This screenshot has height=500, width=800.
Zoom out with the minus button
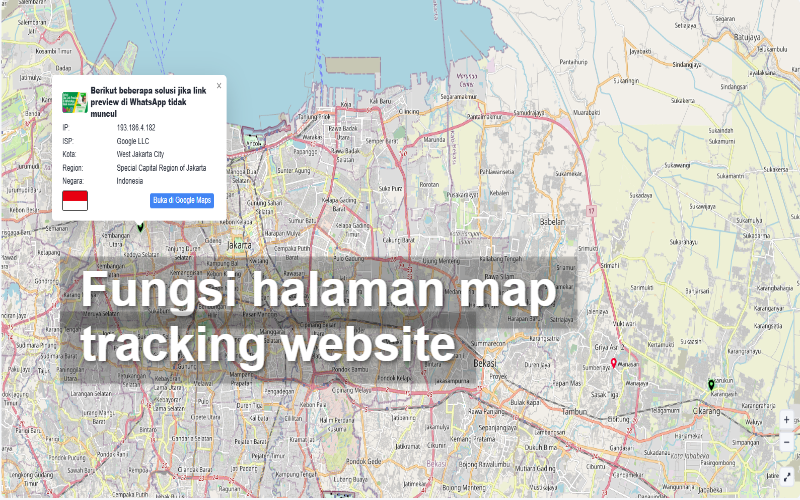[x=787, y=441]
